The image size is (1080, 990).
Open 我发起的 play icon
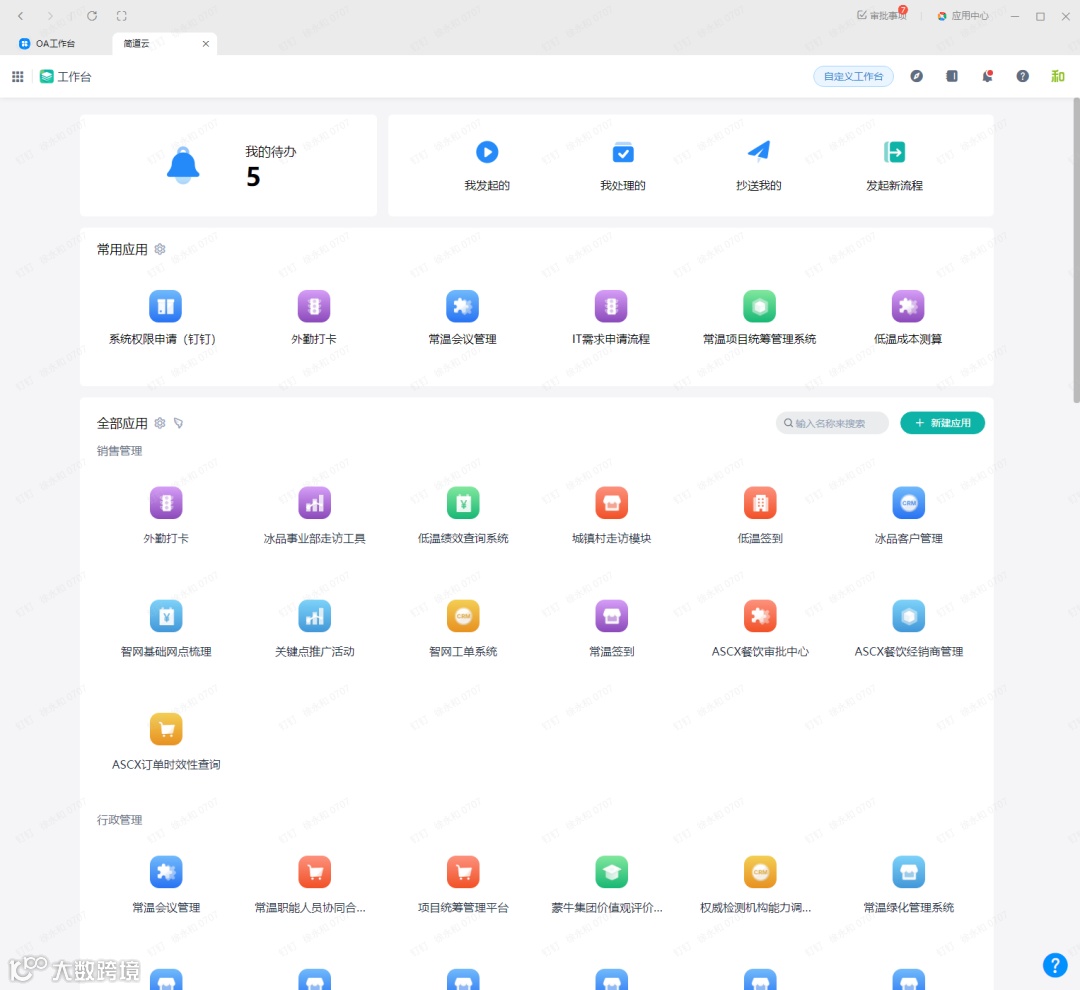point(487,152)
